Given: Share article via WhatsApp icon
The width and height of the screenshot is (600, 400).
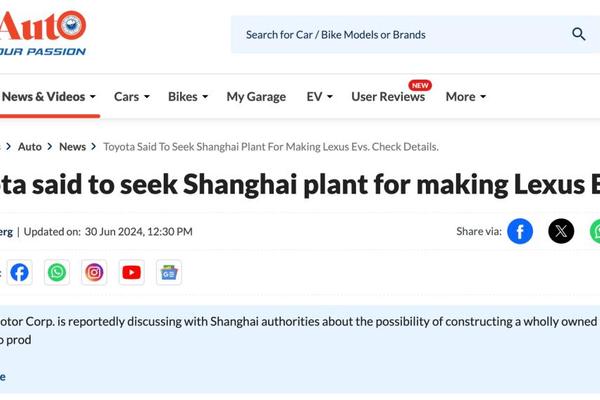Looking at the screenshot, I should tap(595, 231).
